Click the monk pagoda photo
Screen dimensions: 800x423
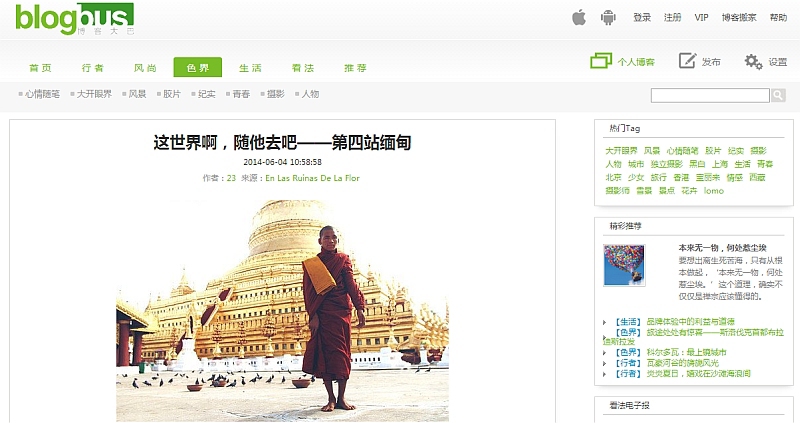click(x=282, y=310)
